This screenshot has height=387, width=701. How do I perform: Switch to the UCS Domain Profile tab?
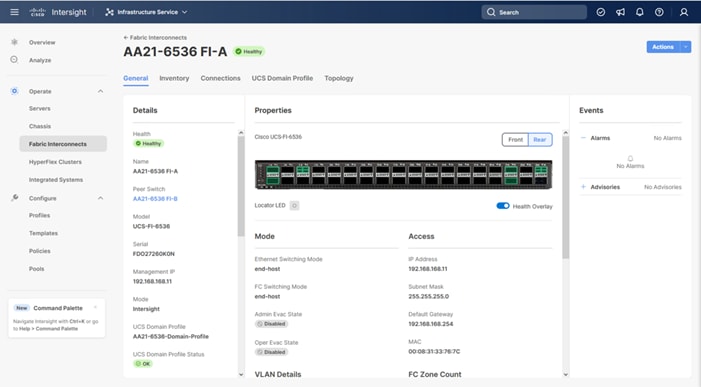(282, 78)
